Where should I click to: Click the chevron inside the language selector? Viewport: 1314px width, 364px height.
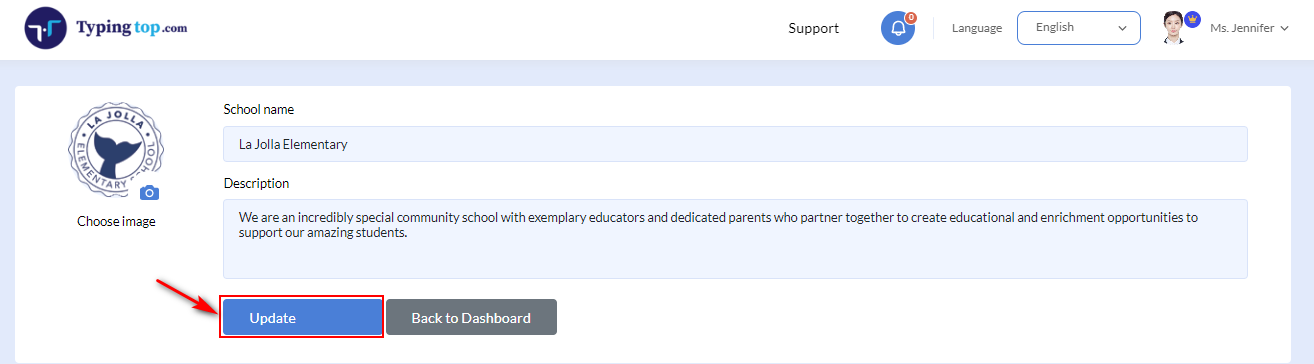(x=1122, y=28)
